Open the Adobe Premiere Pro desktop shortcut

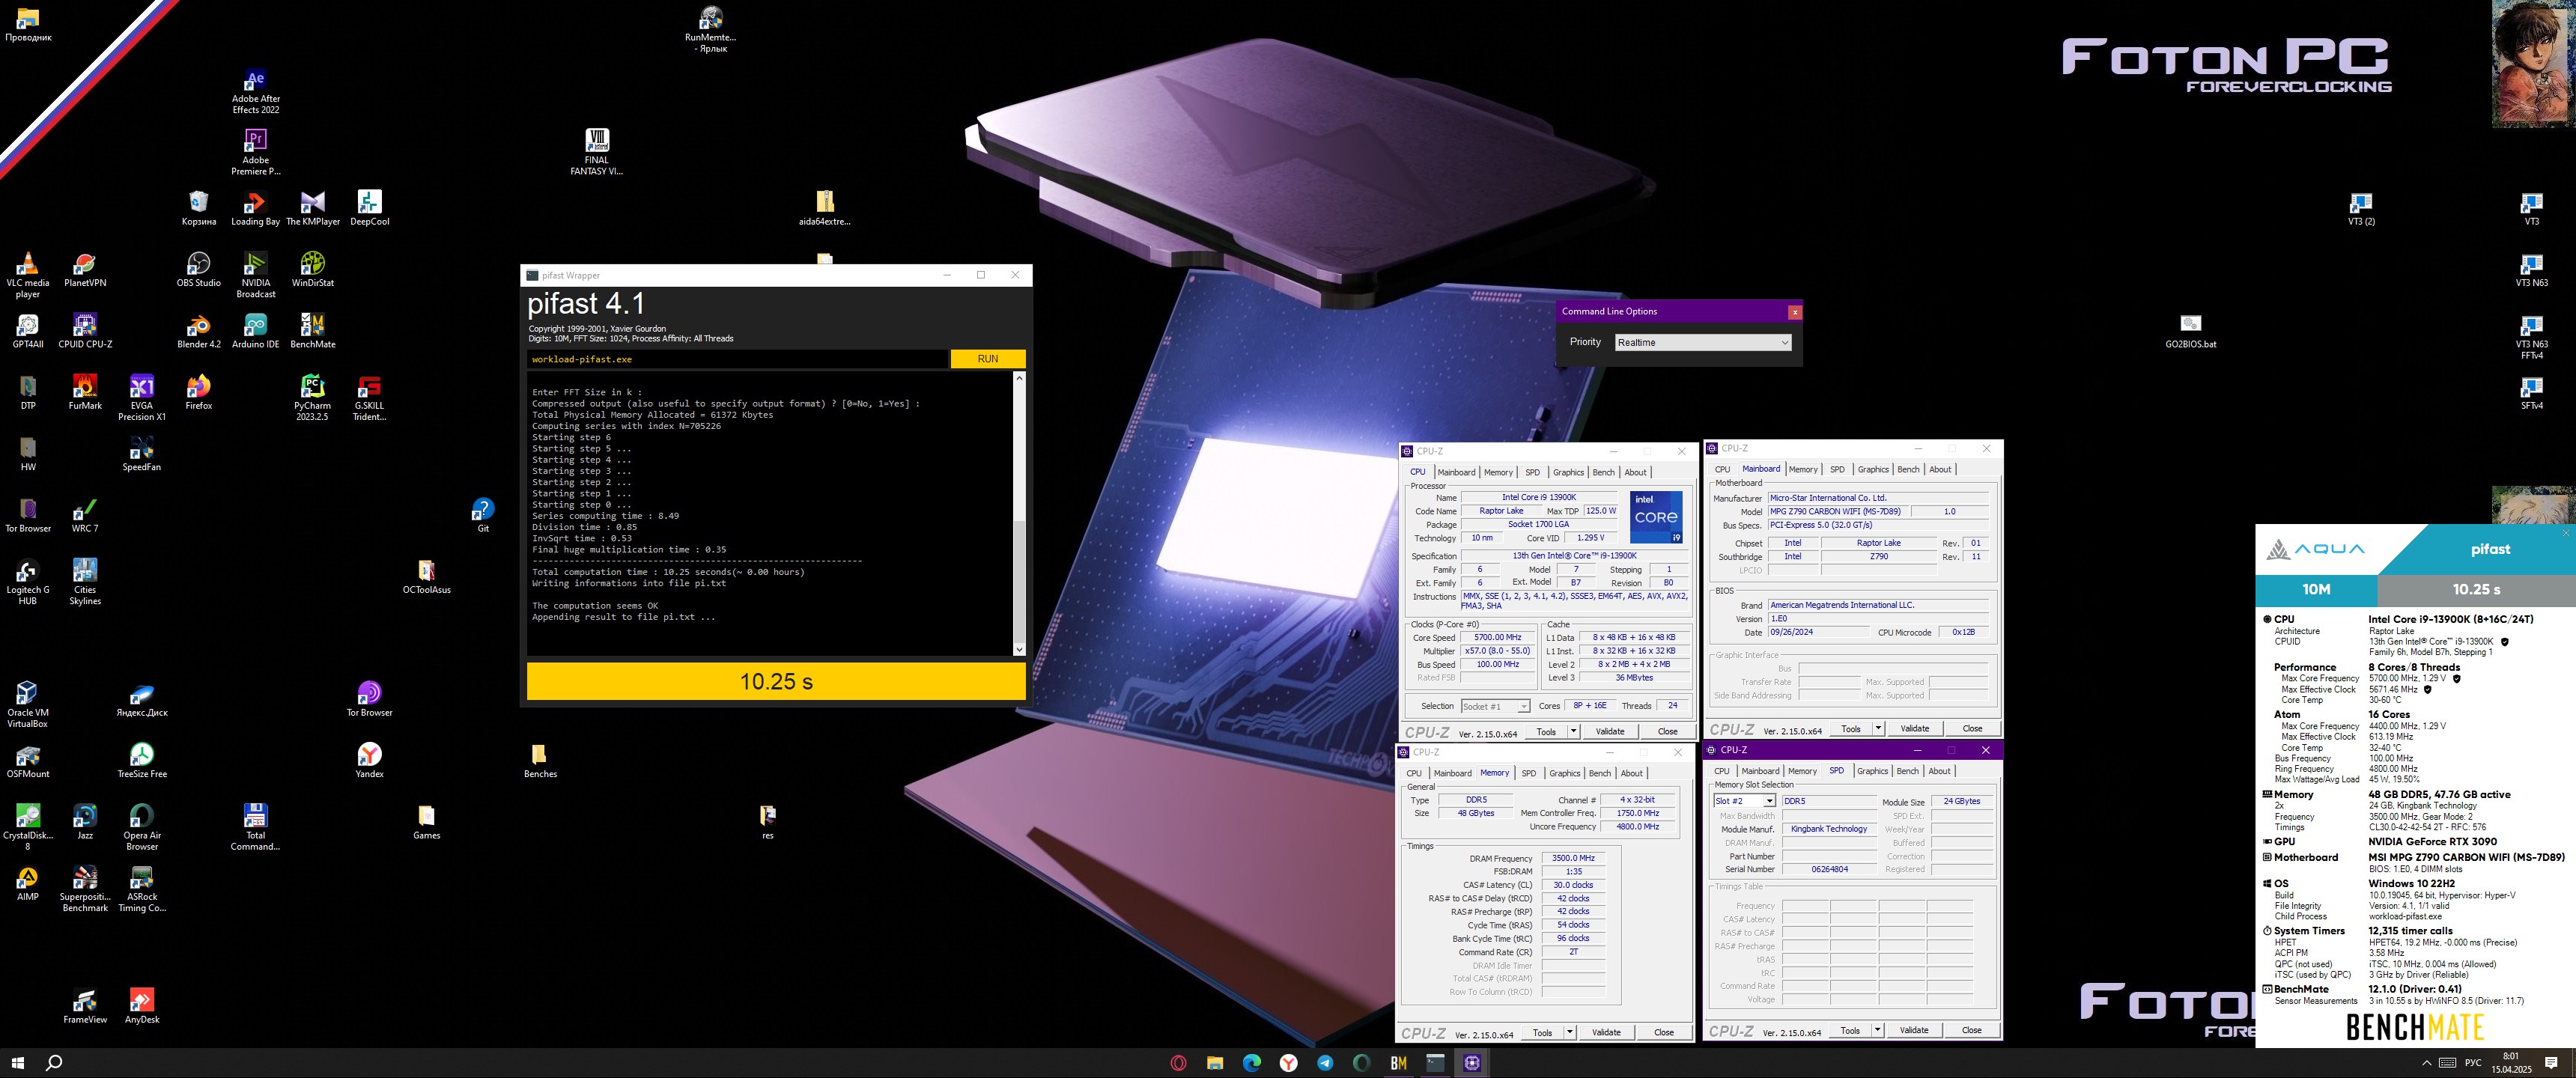[256, 152]
